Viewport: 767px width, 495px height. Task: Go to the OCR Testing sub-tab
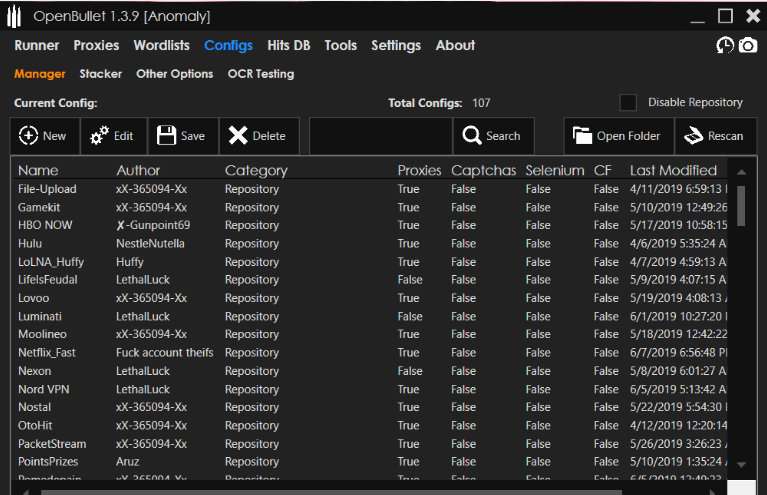point(261,74)
